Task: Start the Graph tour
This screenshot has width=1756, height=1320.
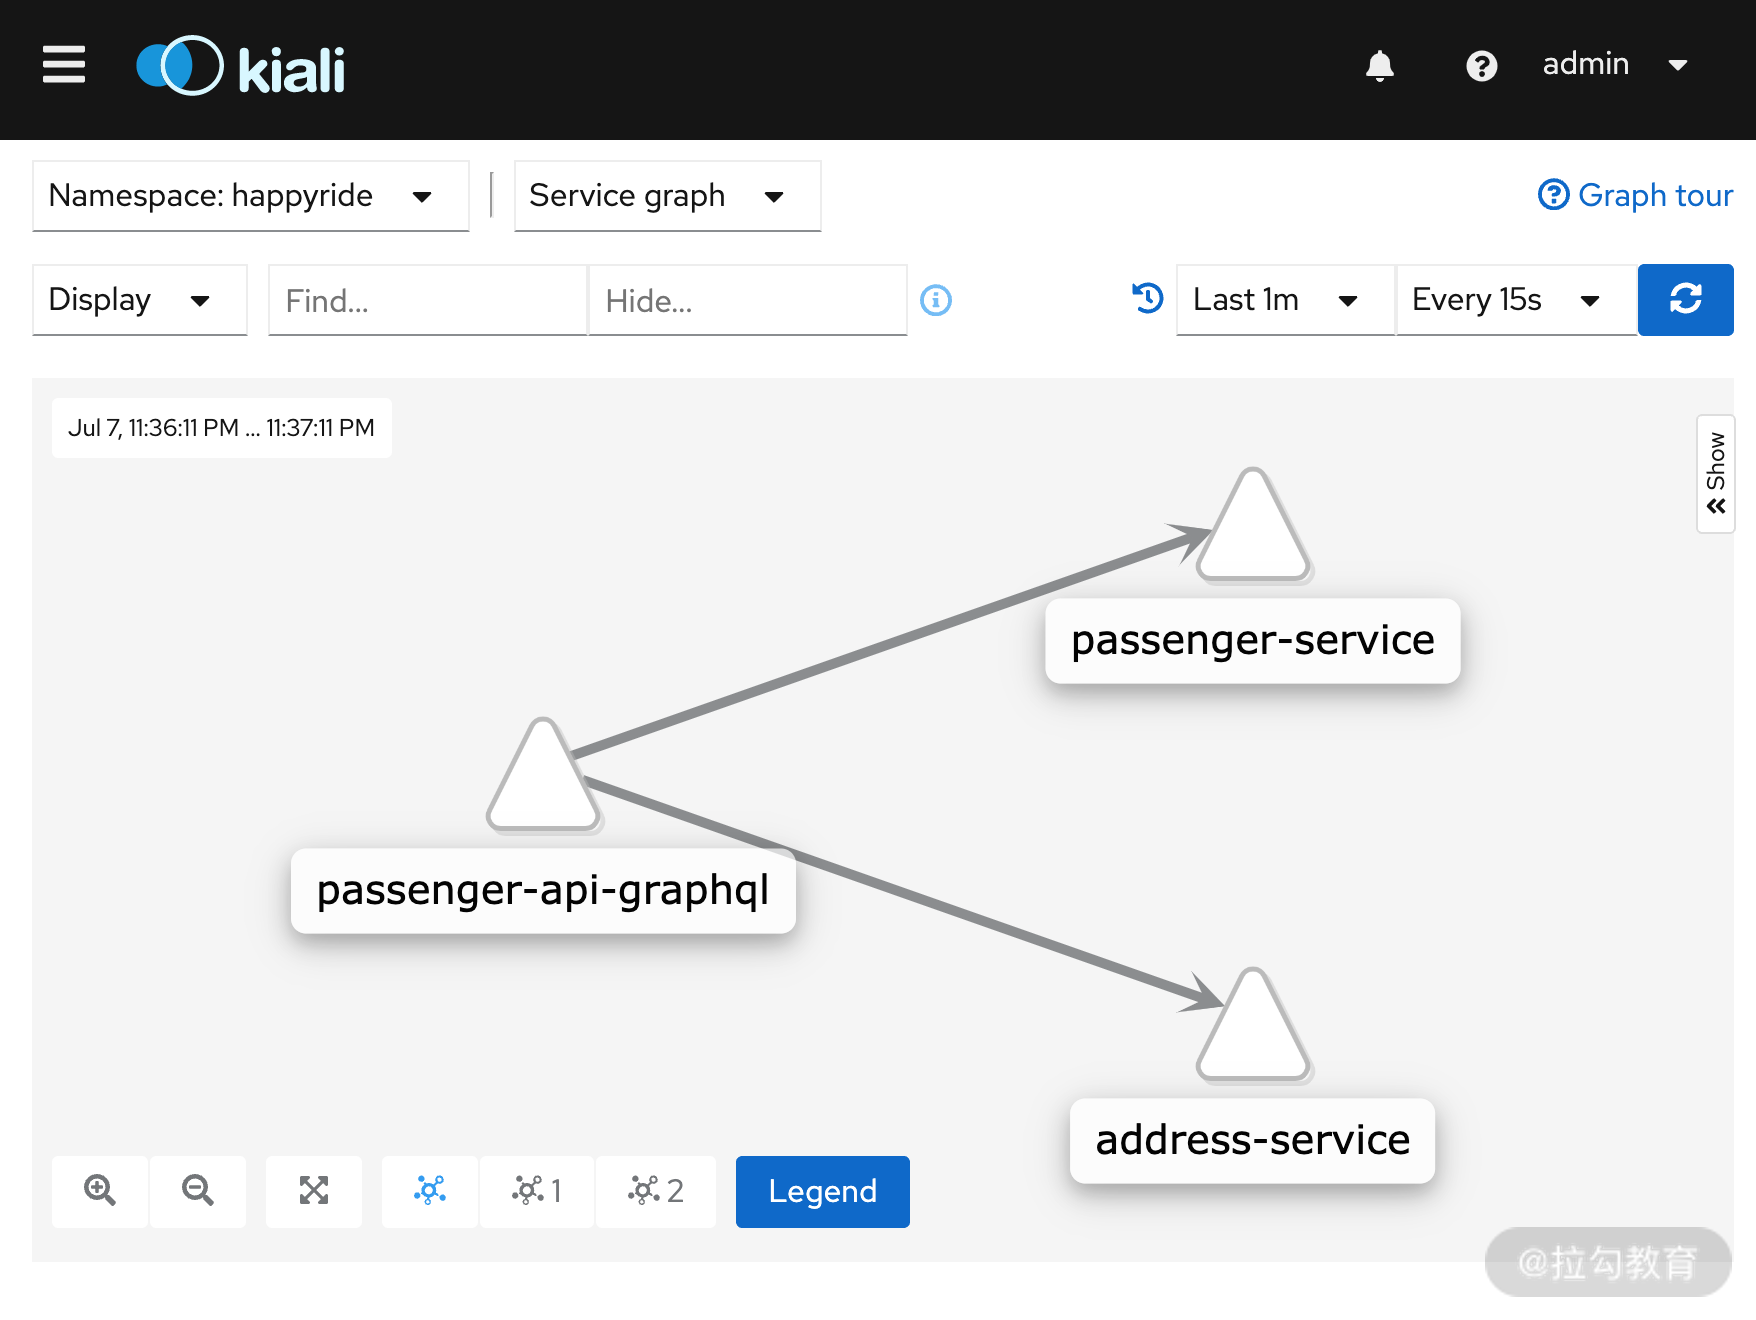Action: point(1635,195)
